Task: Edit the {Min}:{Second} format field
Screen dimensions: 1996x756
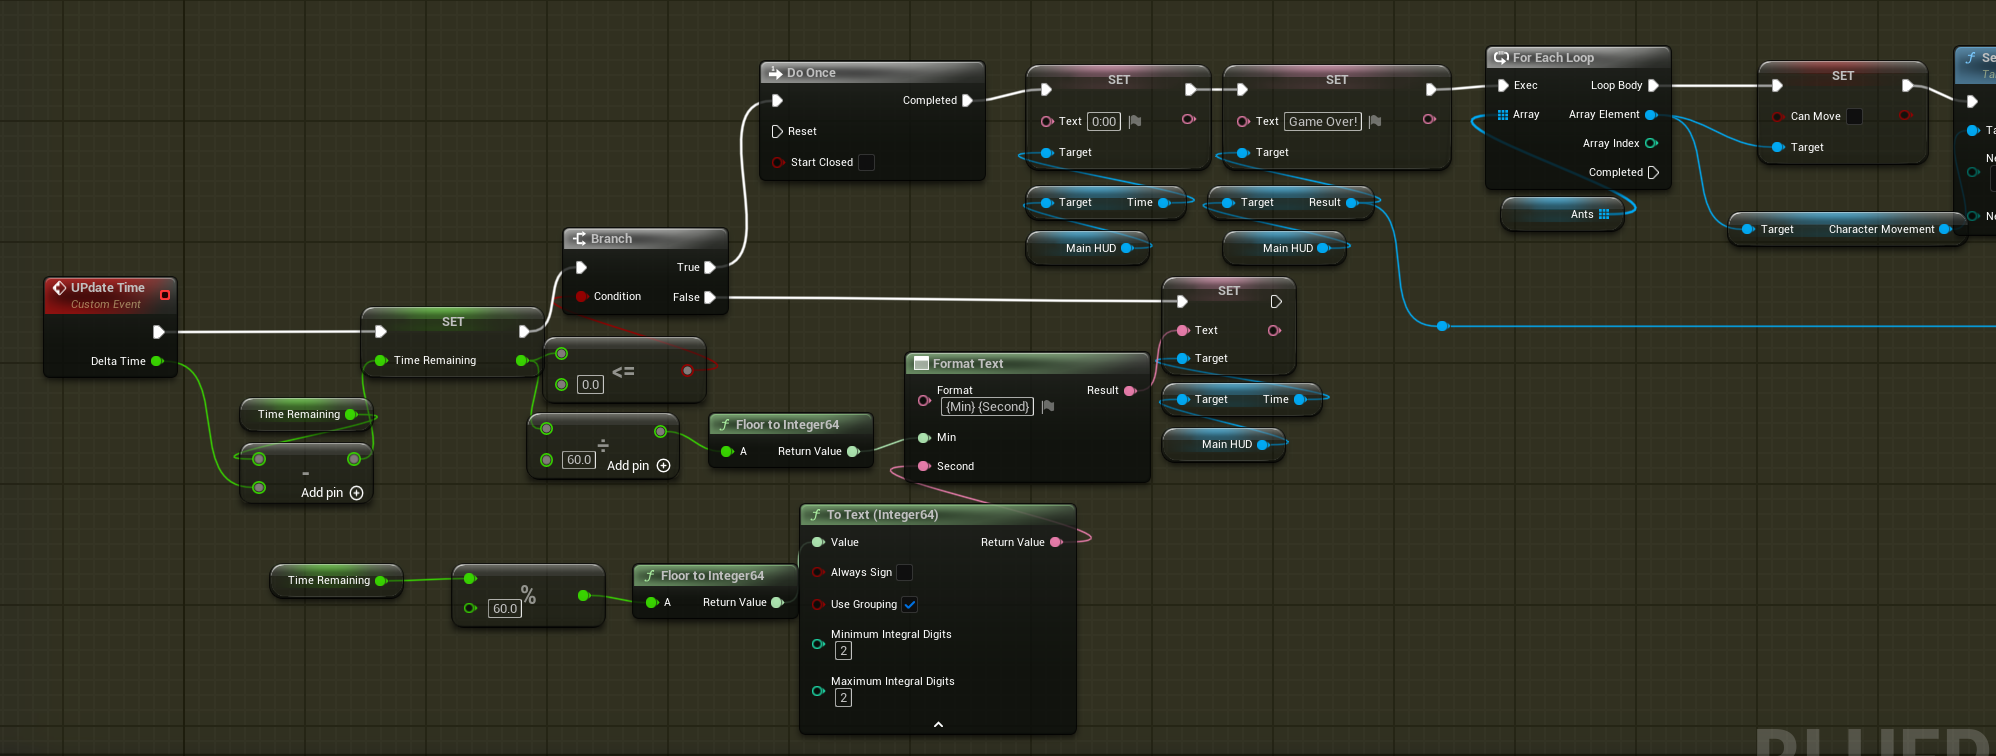Action: pos(987,406)
